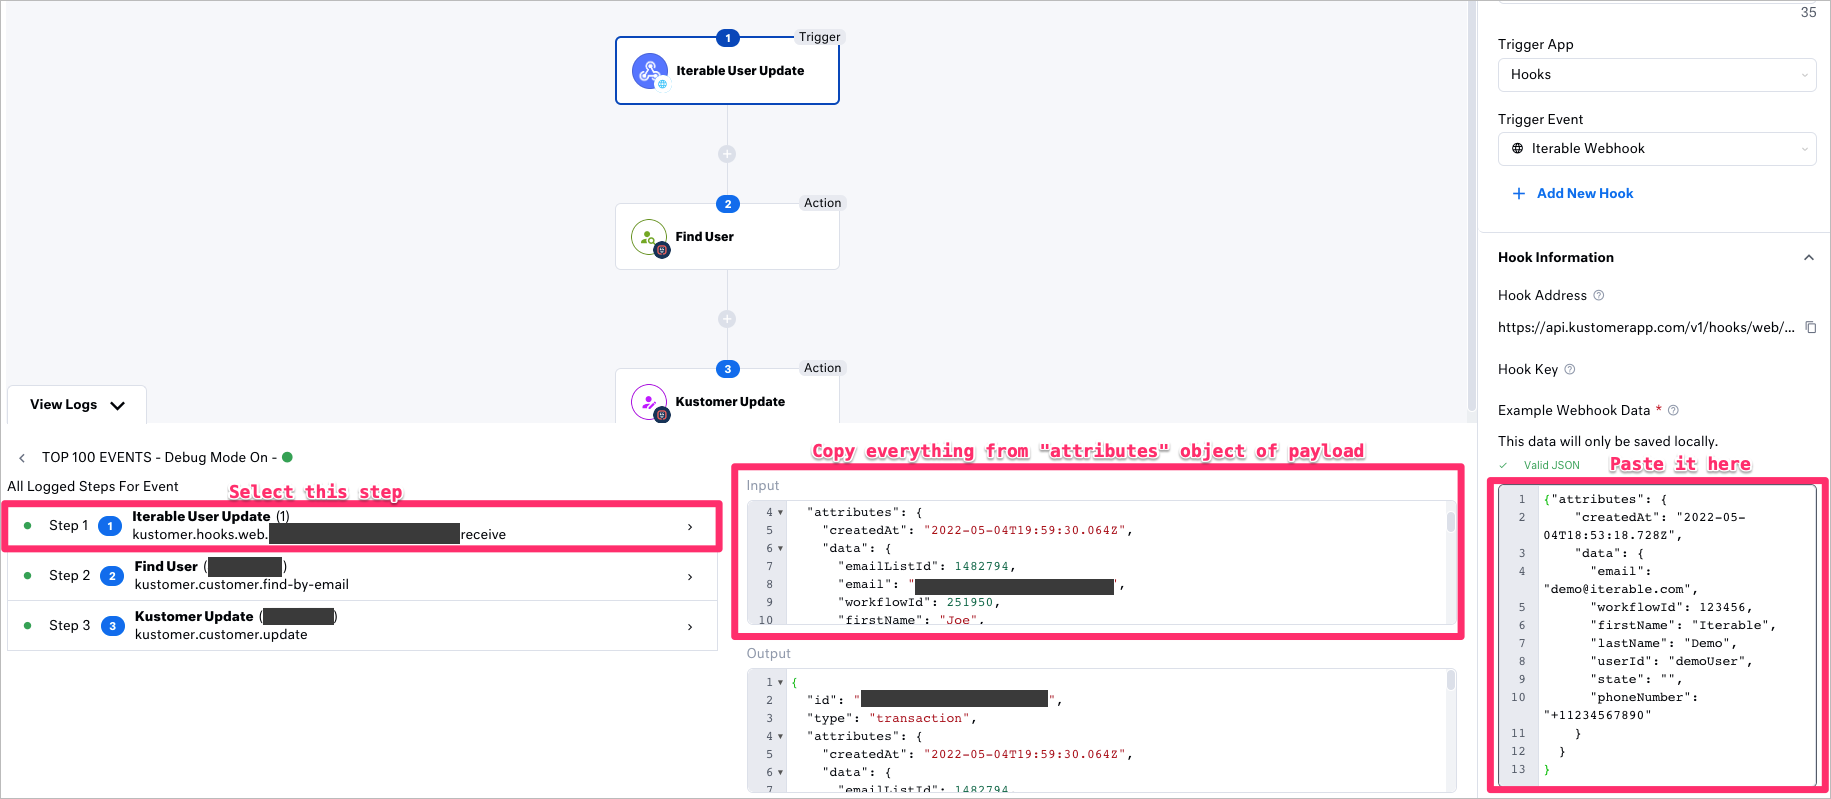Open help for Hook Address
The width and height of the screenshot is (1831, 799).
pyautogui.click(x=1598, y=295)
